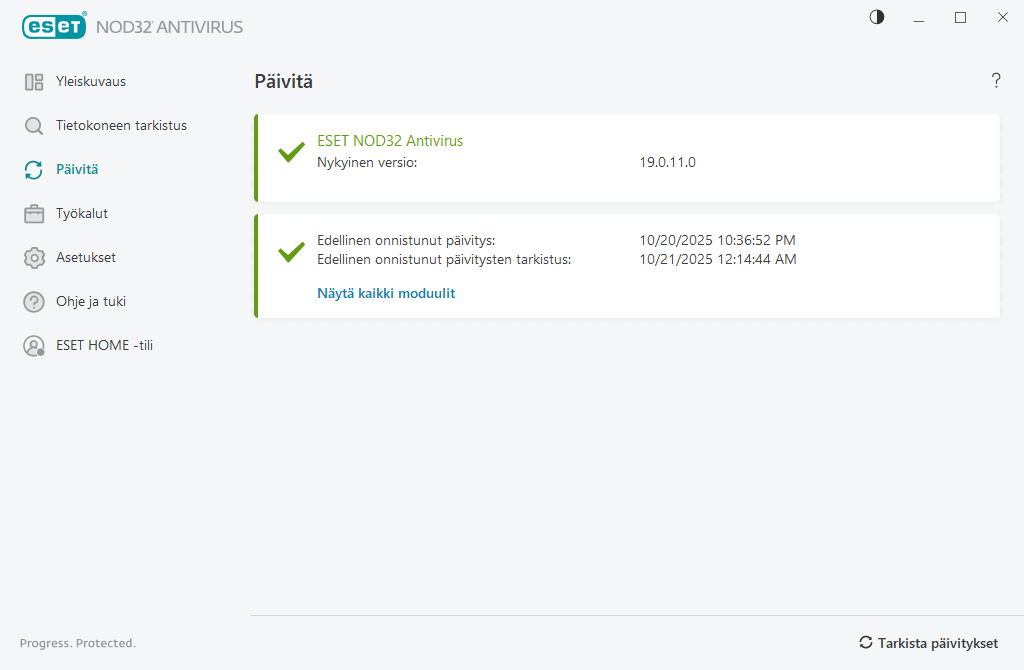1024x670 pixels.
Task: Open help with the question mark icon
Action: [996, 81]
